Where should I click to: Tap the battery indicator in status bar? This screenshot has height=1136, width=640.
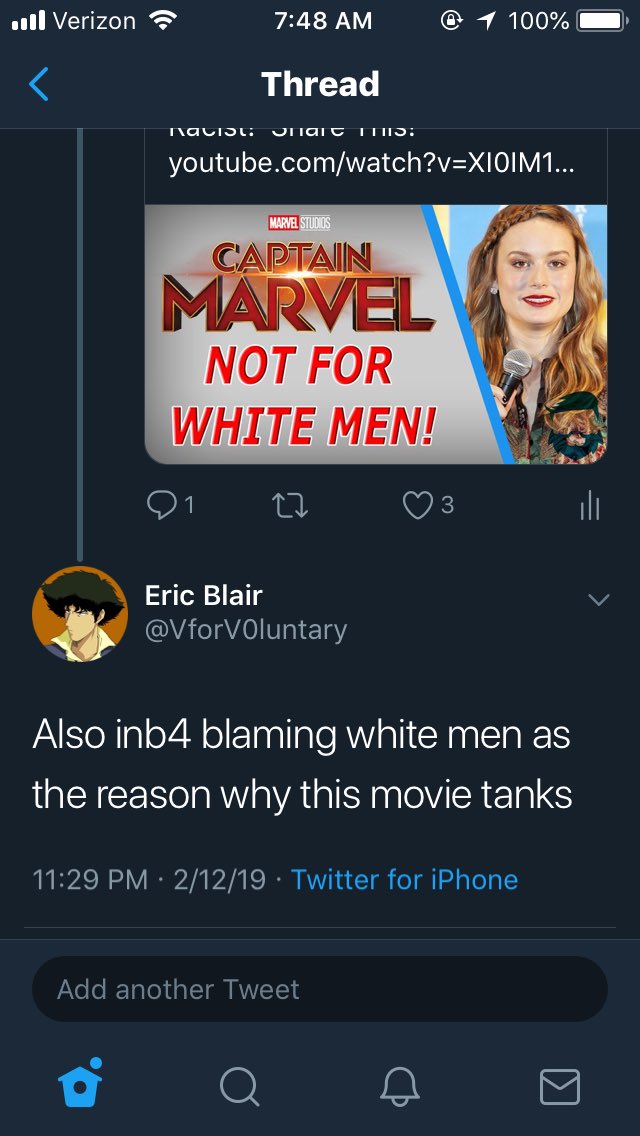(x=601, y=21)
